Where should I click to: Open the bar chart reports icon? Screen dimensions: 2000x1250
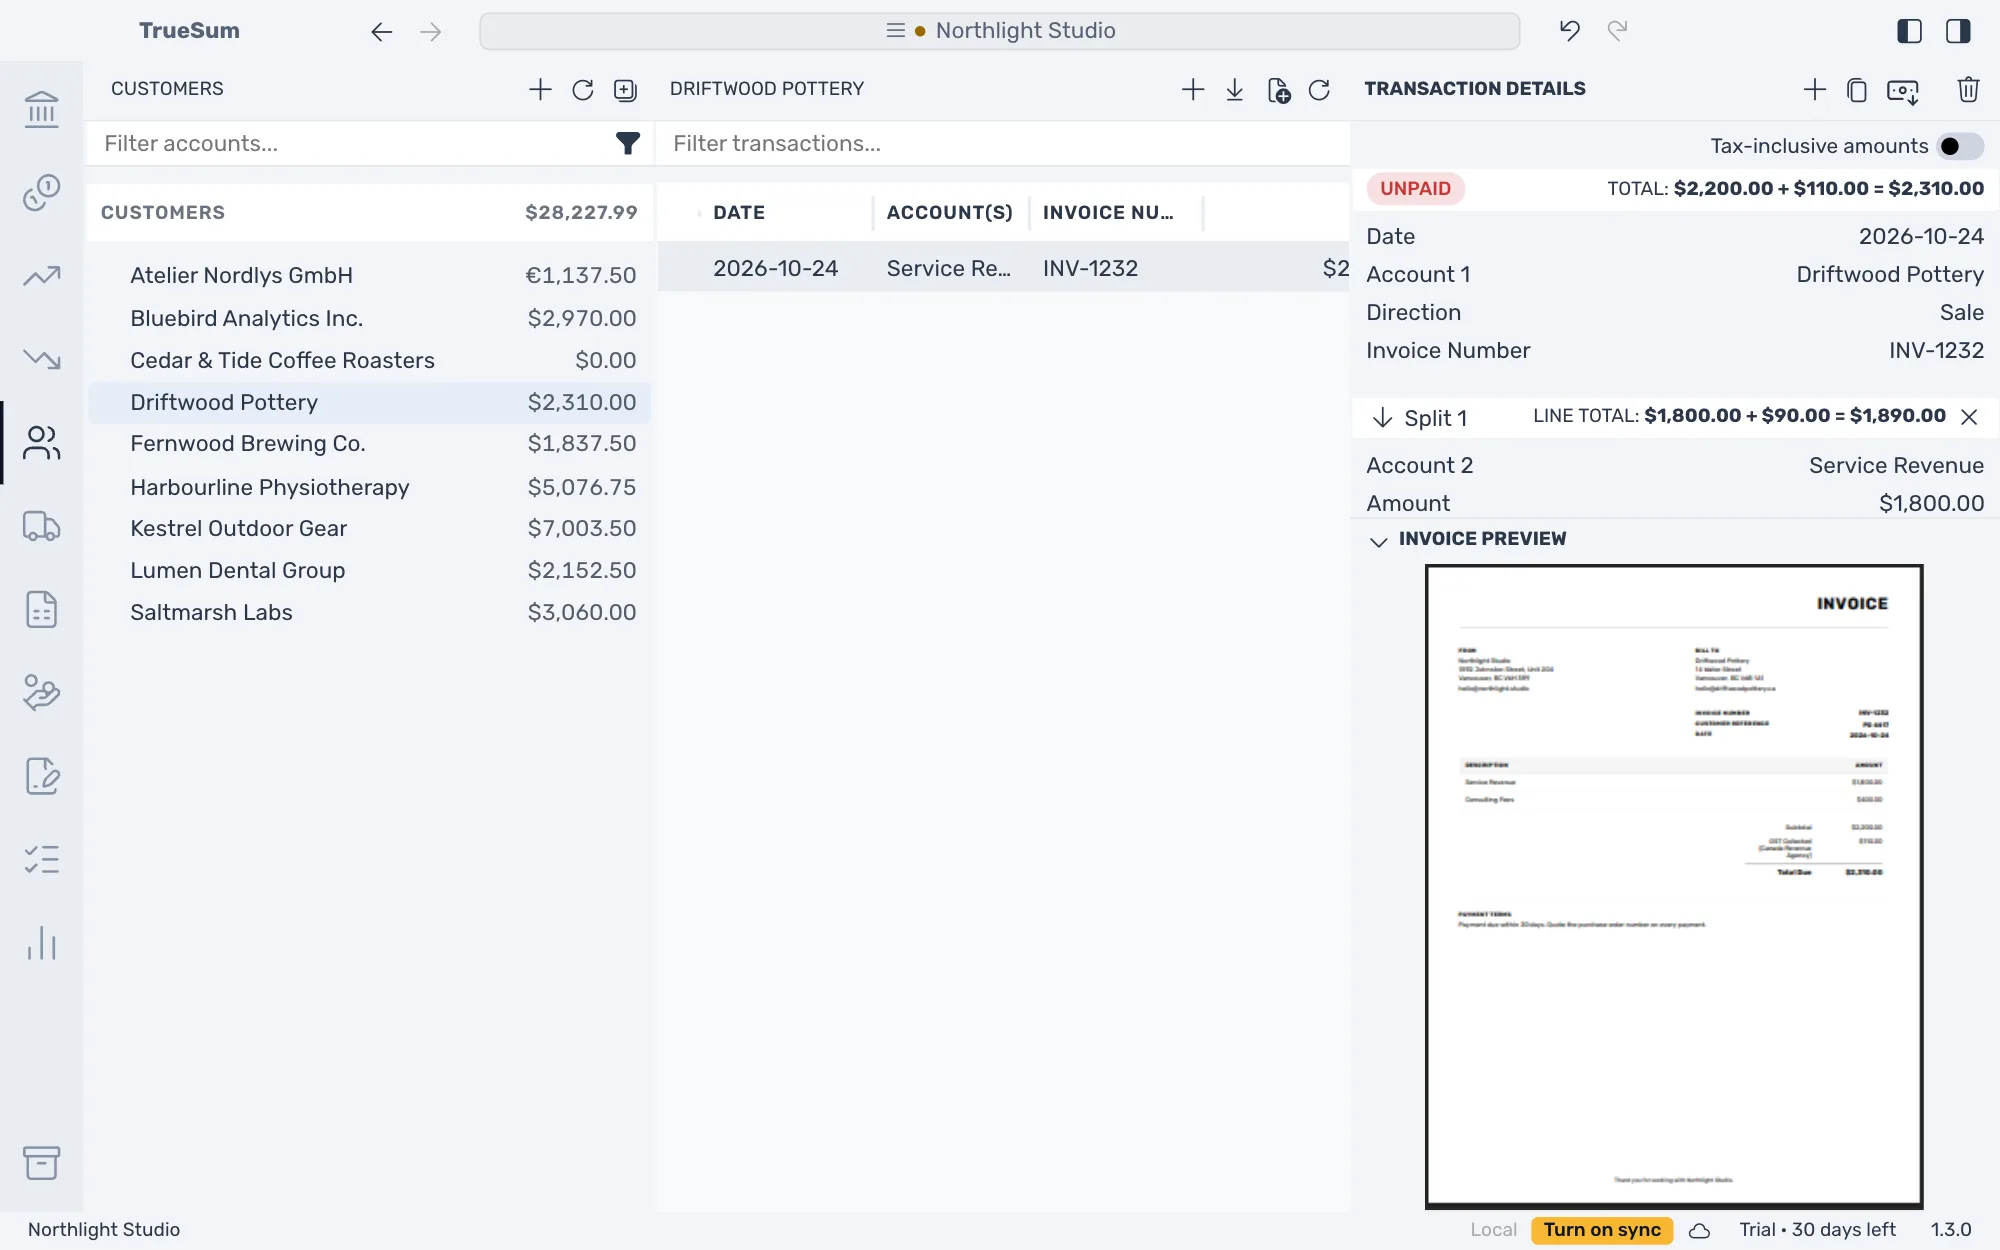(41, 943)
